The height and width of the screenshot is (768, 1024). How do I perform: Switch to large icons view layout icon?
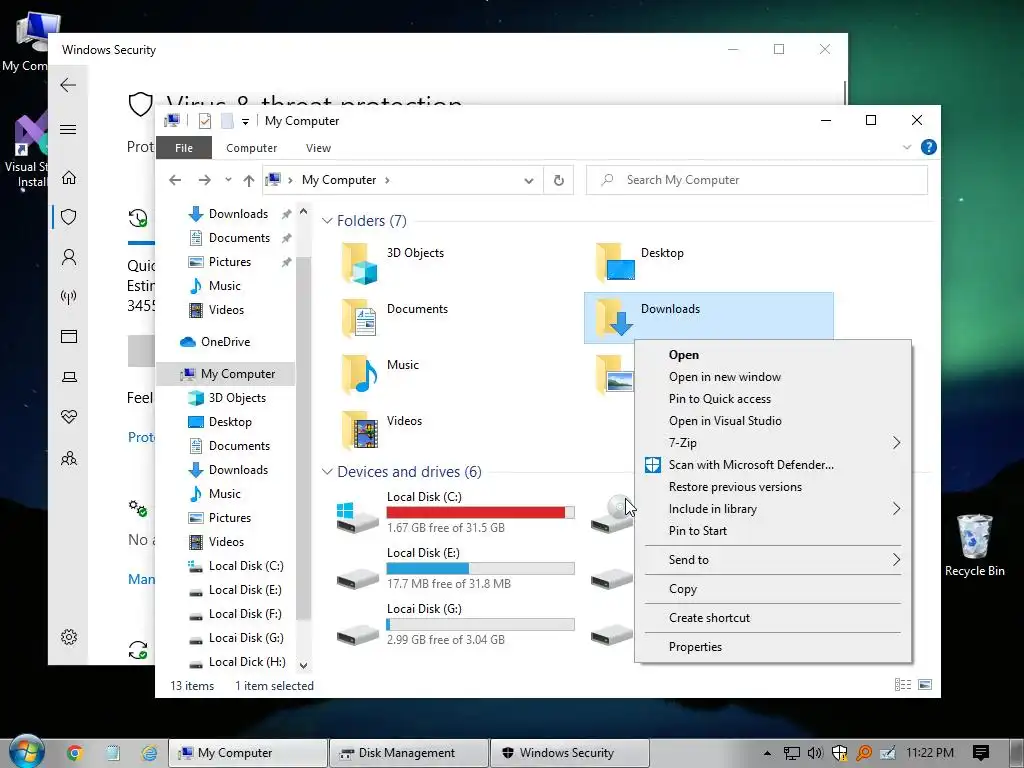(925, 684)
